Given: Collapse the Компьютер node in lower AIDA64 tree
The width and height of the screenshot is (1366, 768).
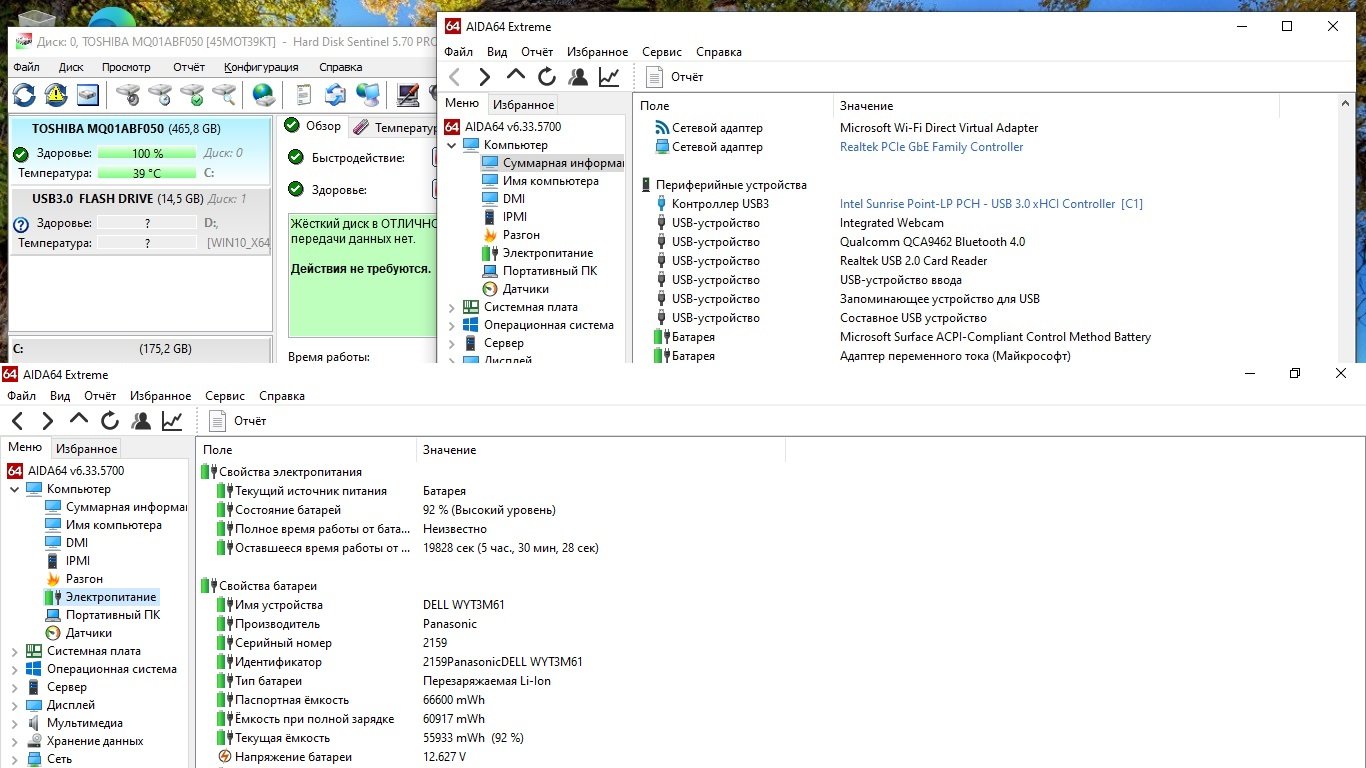Looking at the screenshot, I should [x=14, y=489].
